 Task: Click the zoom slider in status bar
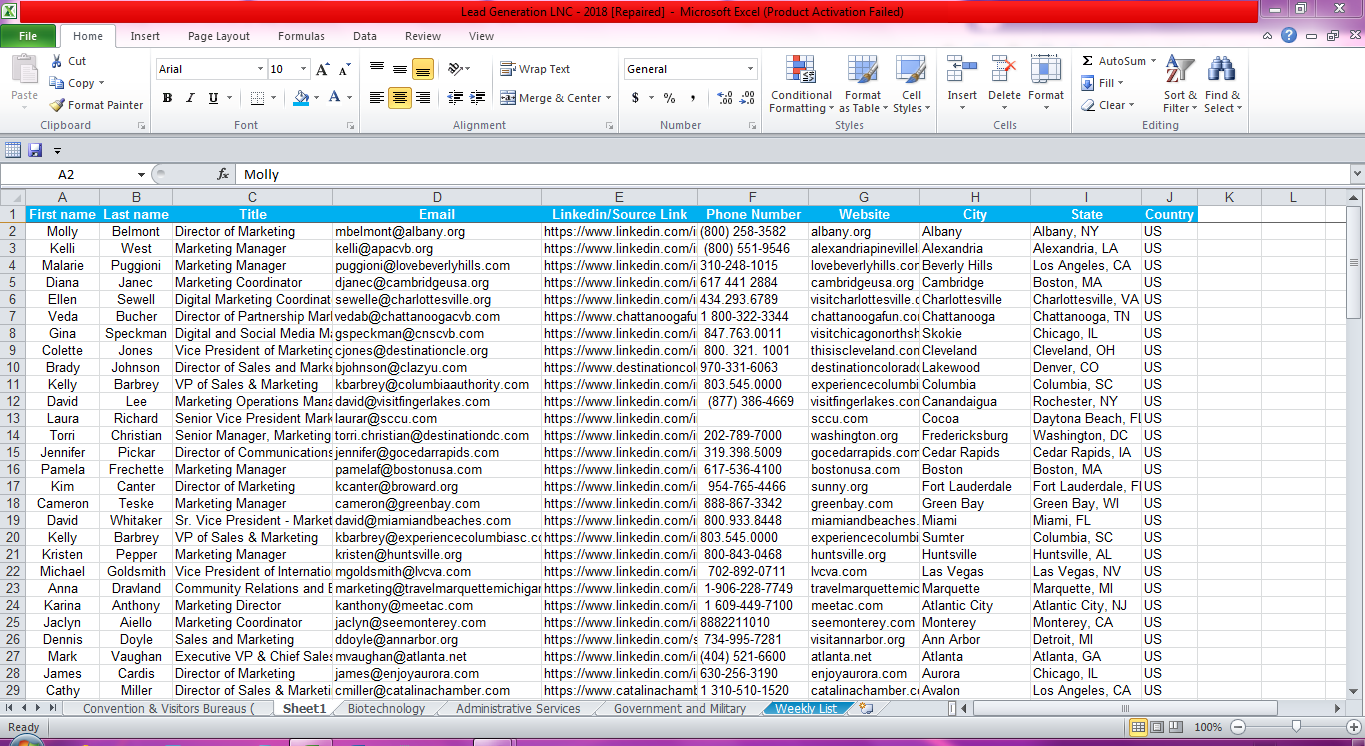(1296, 727)
